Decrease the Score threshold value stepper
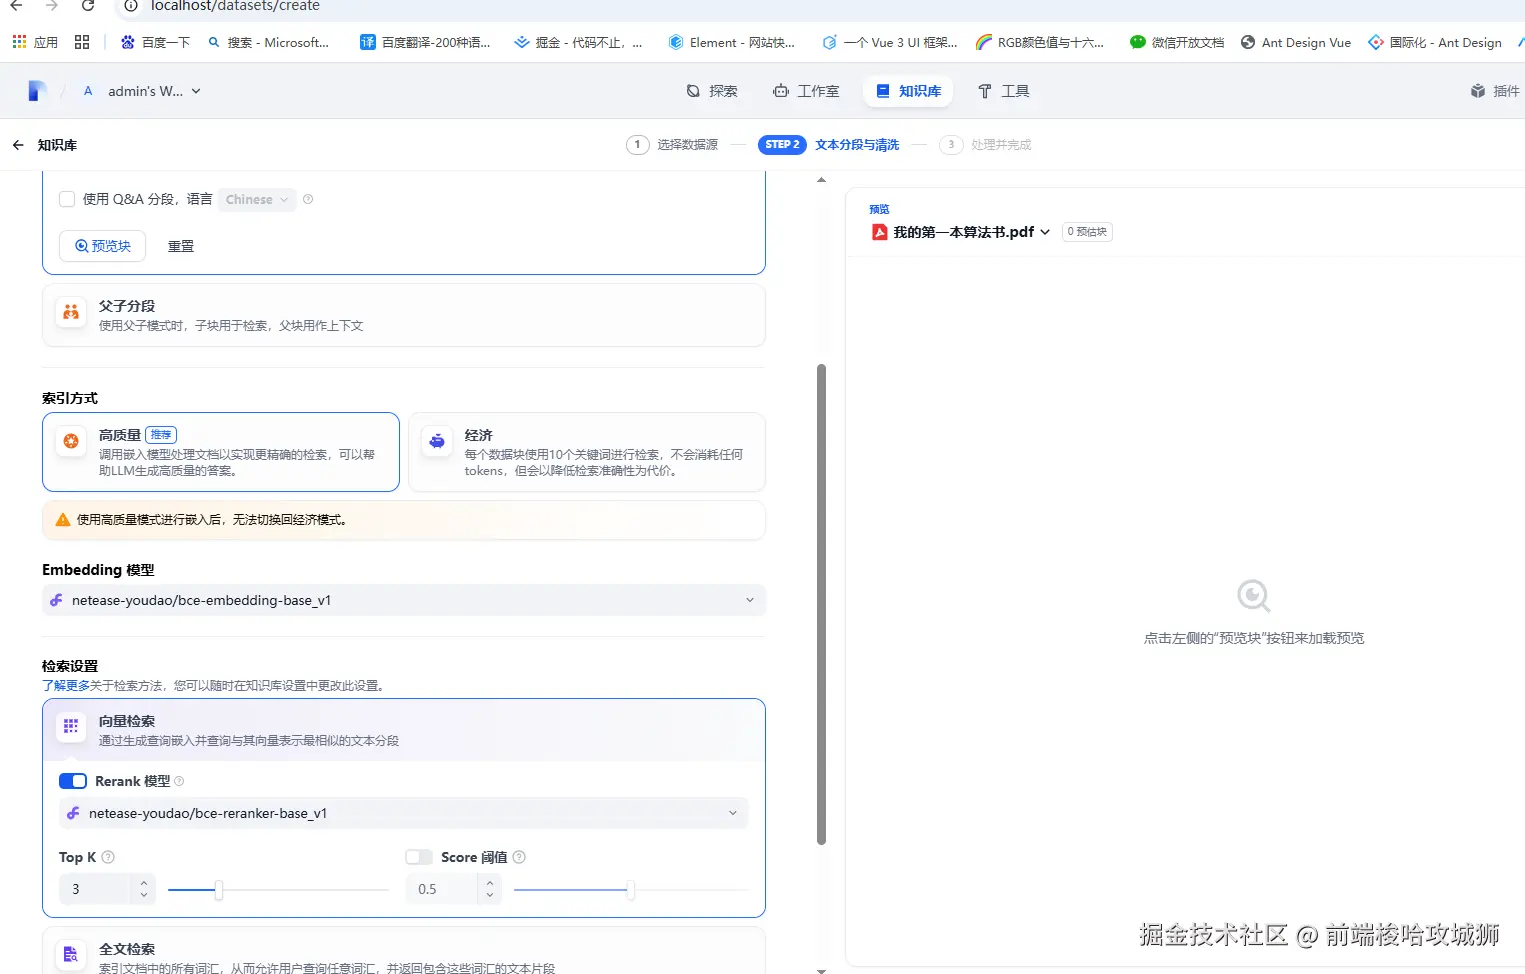Viewport: 1525px width, 974px height. (490, 896)
